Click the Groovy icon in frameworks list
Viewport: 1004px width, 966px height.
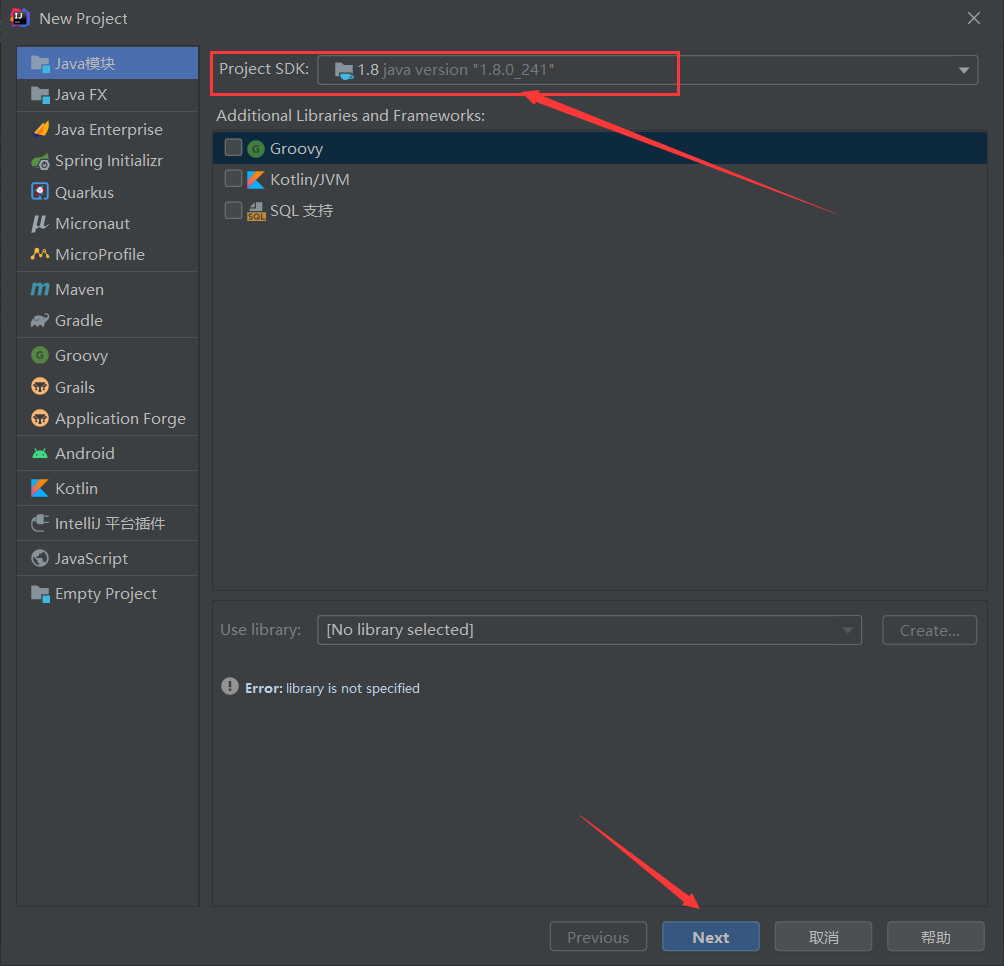pyautogui.click(x=255, y=149)
